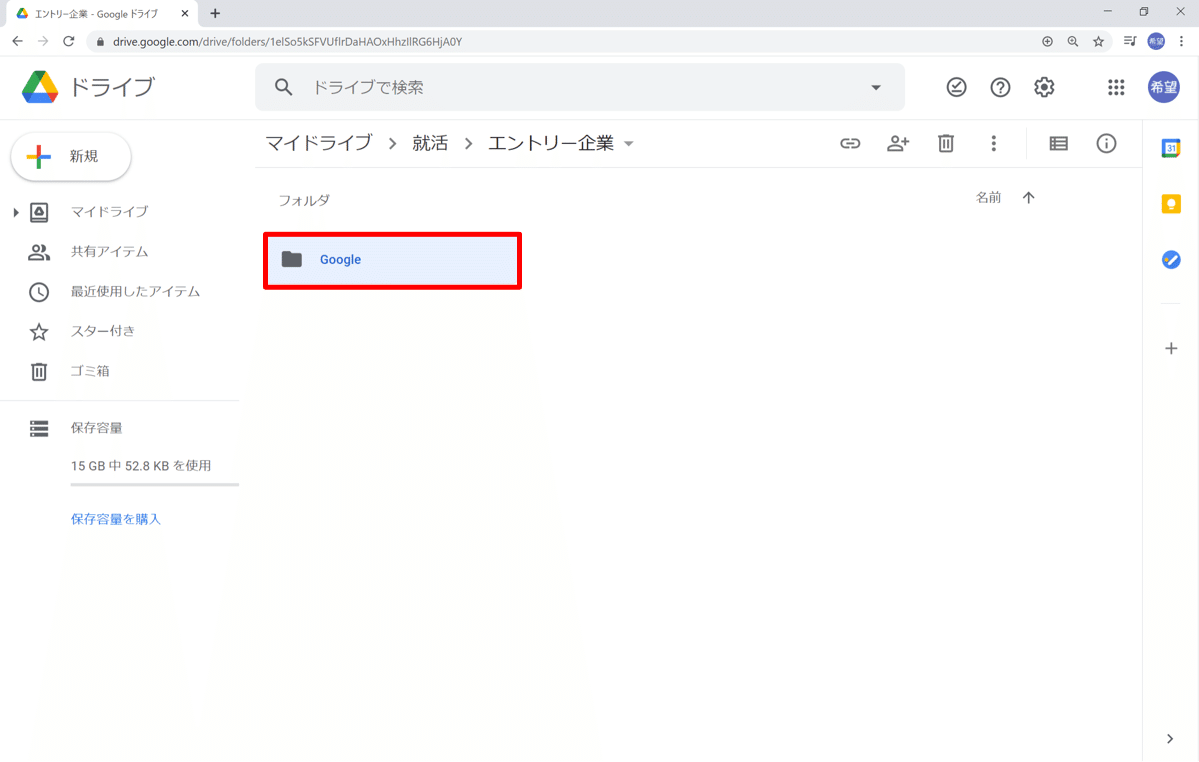
Task: Open the Google apps grid
Action: (1115, 87)
